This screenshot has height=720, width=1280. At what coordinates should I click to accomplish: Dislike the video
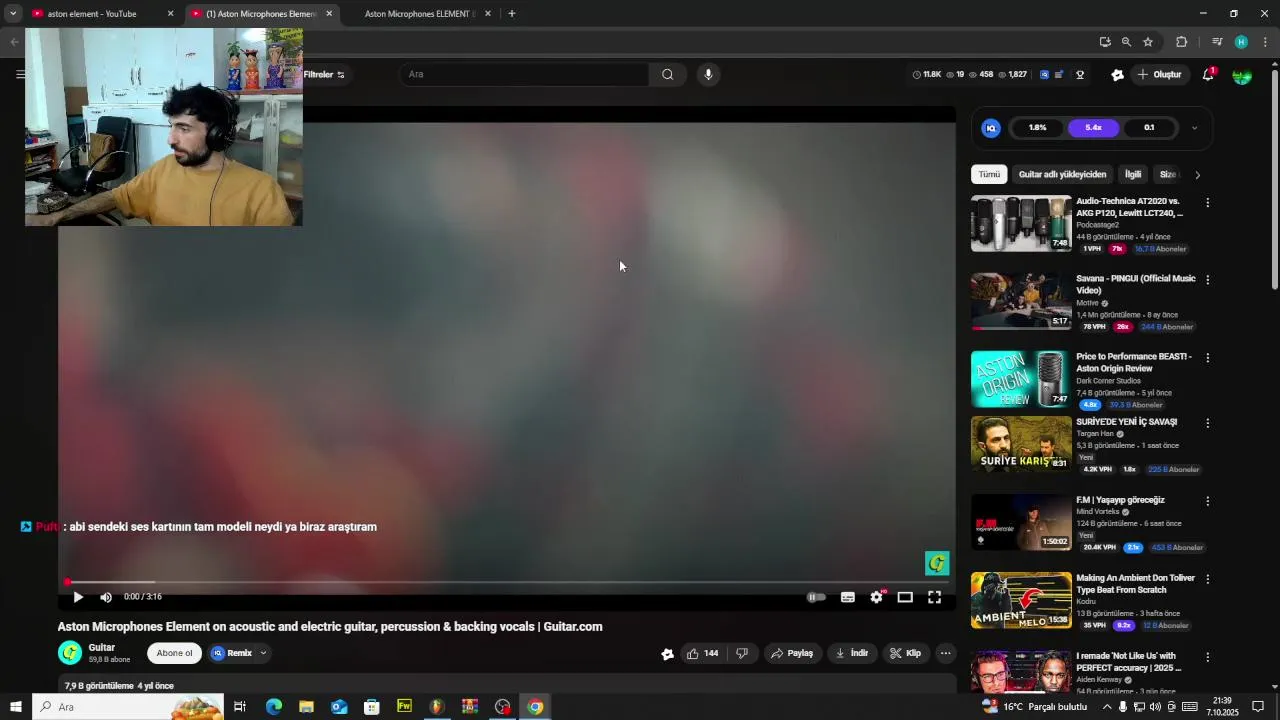point(742,653)
